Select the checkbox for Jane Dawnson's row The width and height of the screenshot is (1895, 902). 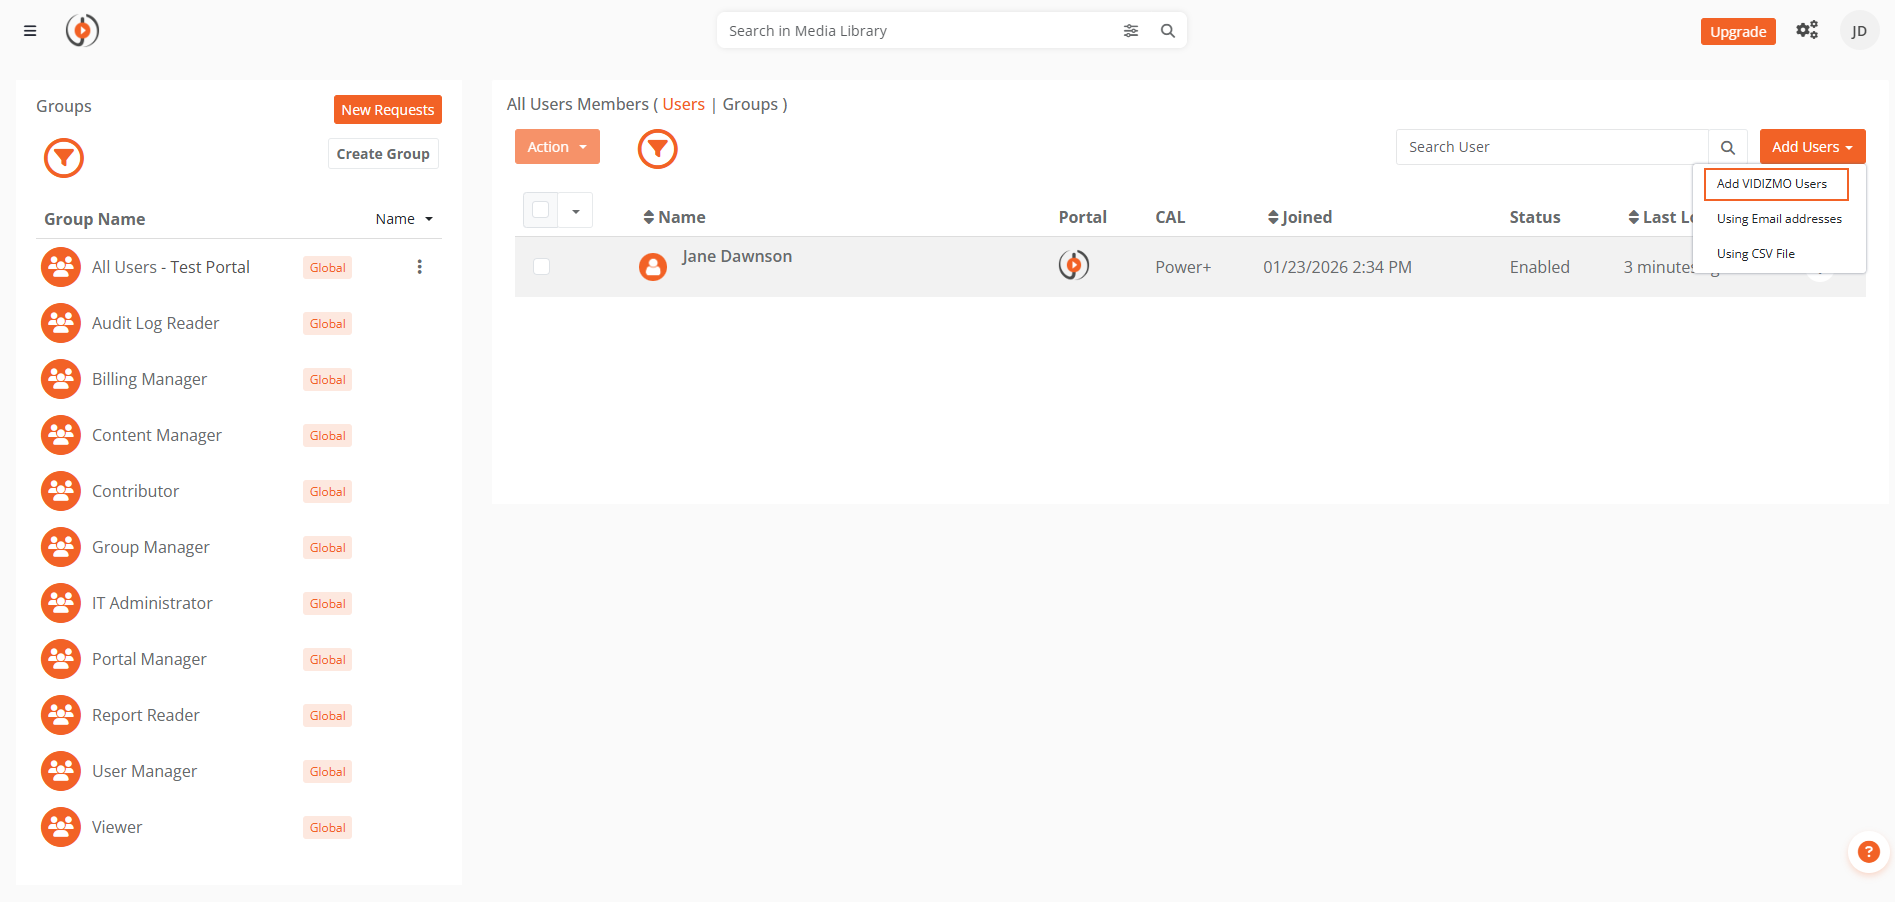click(x=541, y=266)
